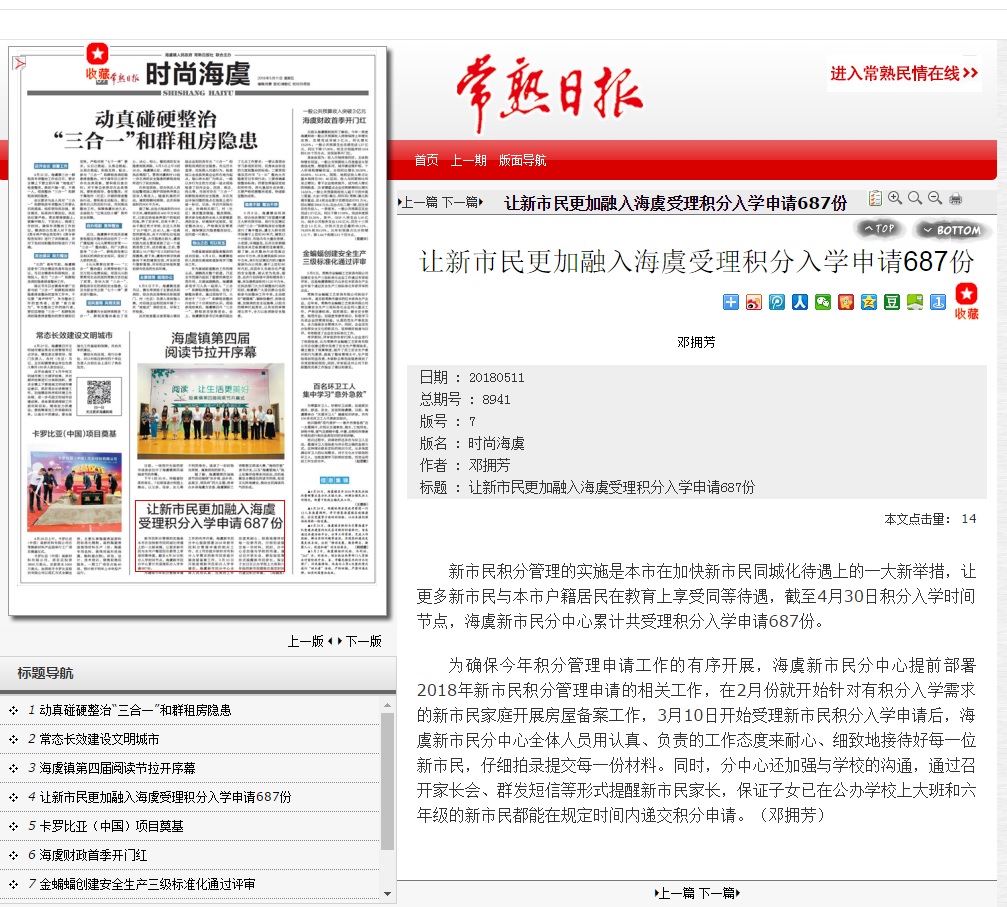Jump down with the BOTTOM button
This screenshot has width=1007, height=907.
click(952, 230)
